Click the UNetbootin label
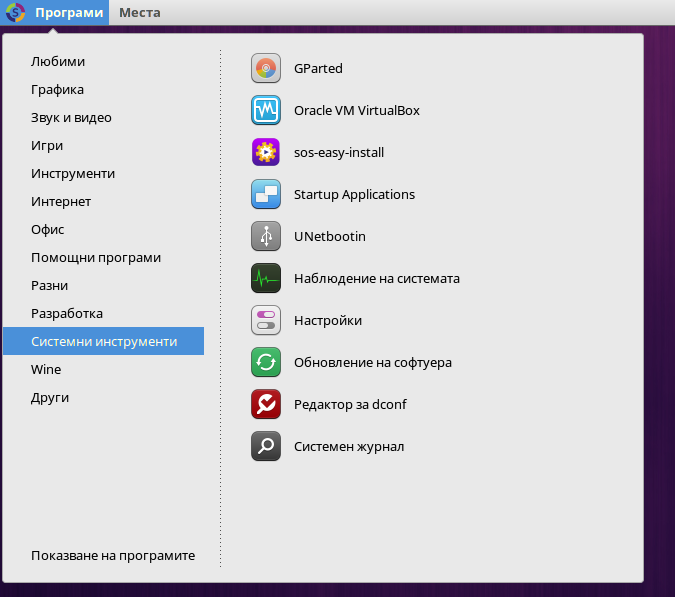 330,236
